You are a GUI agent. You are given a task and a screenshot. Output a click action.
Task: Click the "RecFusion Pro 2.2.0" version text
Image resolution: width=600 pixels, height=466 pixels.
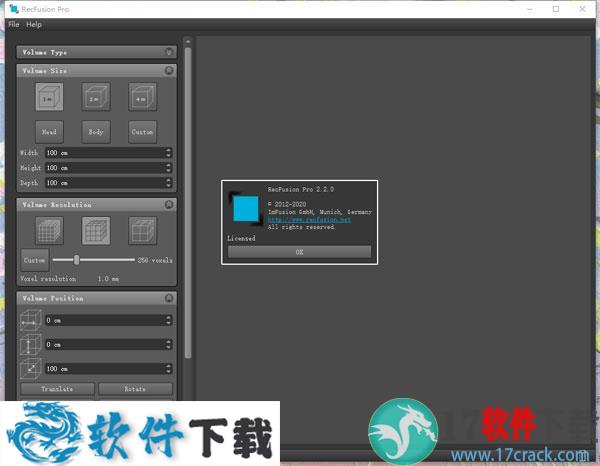pos(301,189)
